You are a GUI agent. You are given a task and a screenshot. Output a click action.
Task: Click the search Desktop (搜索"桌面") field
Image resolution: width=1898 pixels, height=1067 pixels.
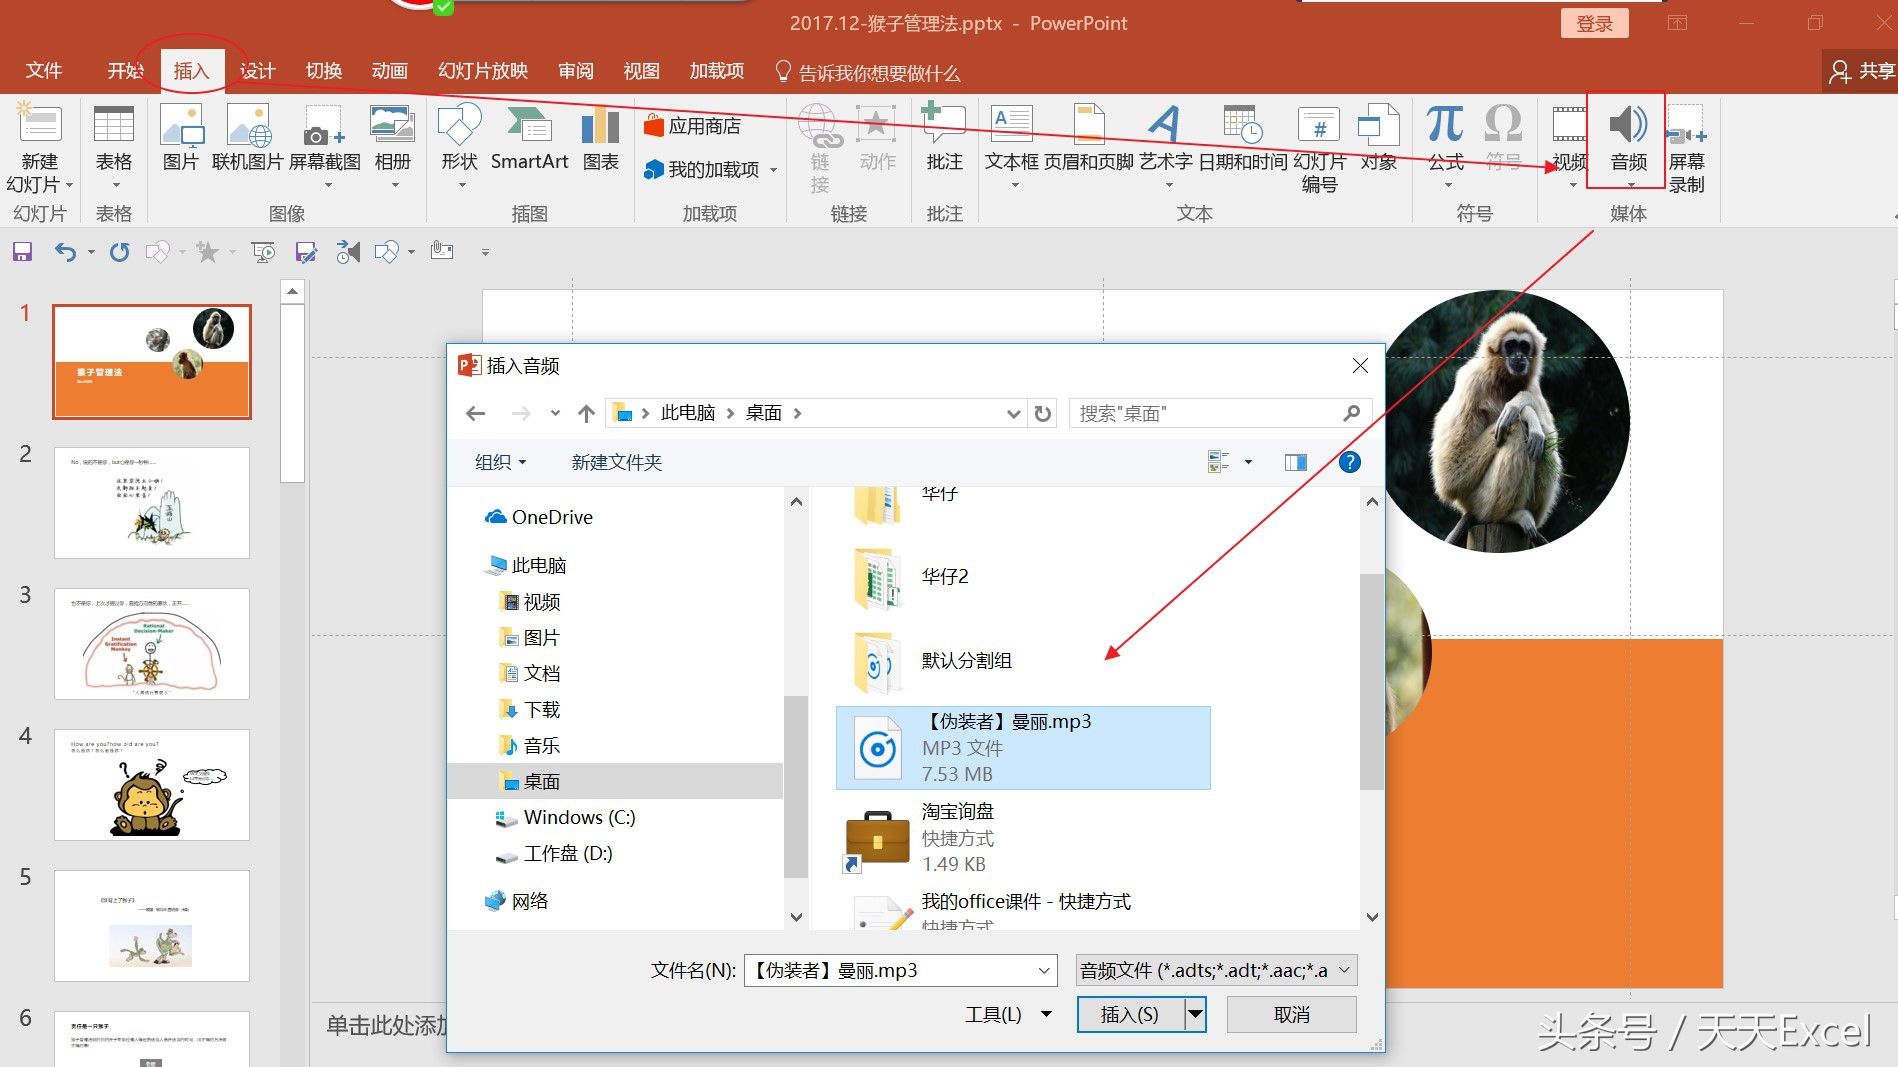1219,413
